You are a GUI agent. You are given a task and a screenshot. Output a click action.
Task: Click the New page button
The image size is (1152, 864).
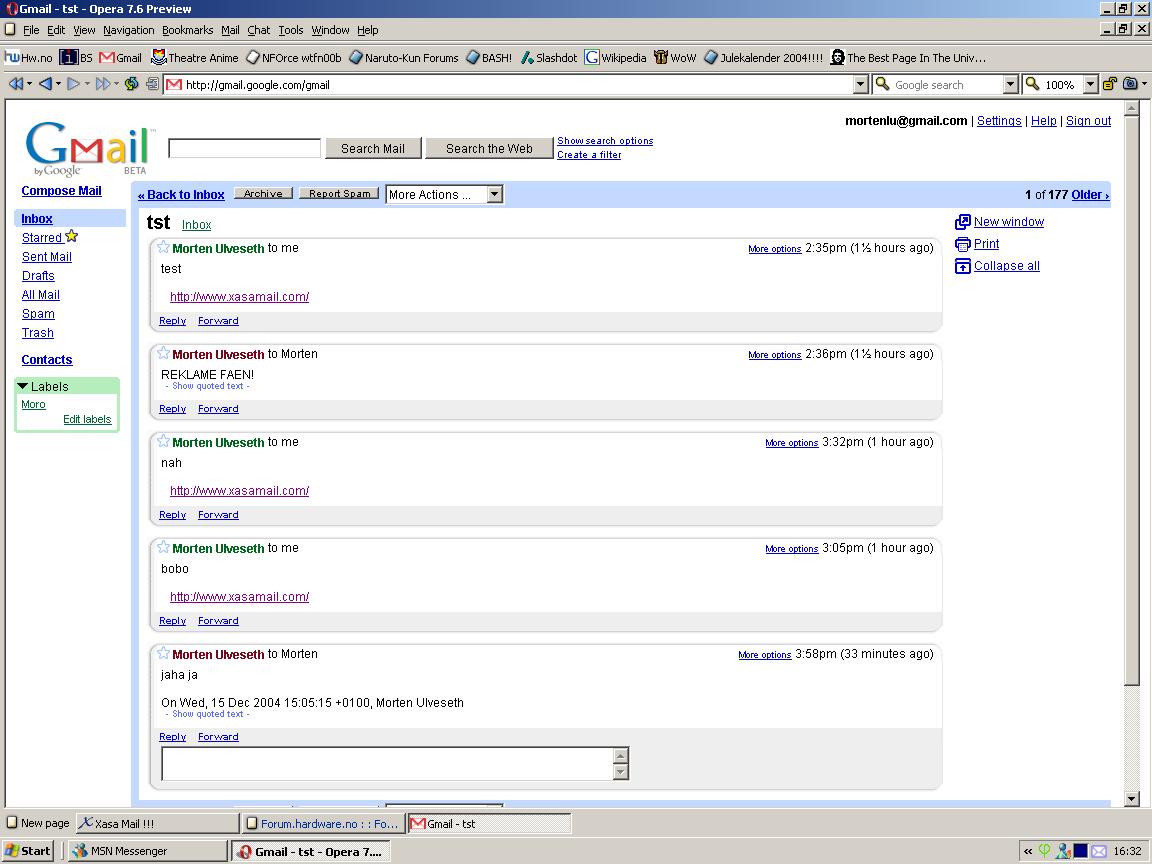click(x=37, y=823)
